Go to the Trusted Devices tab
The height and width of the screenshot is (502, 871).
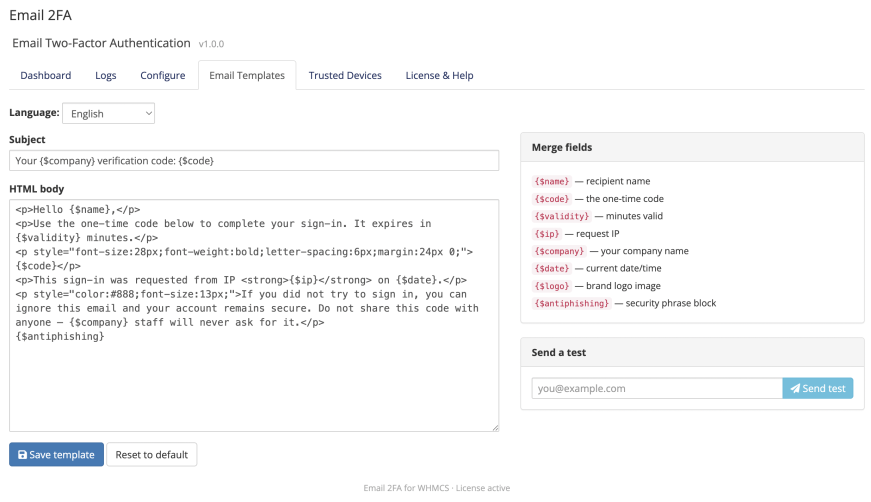[345, 76]
